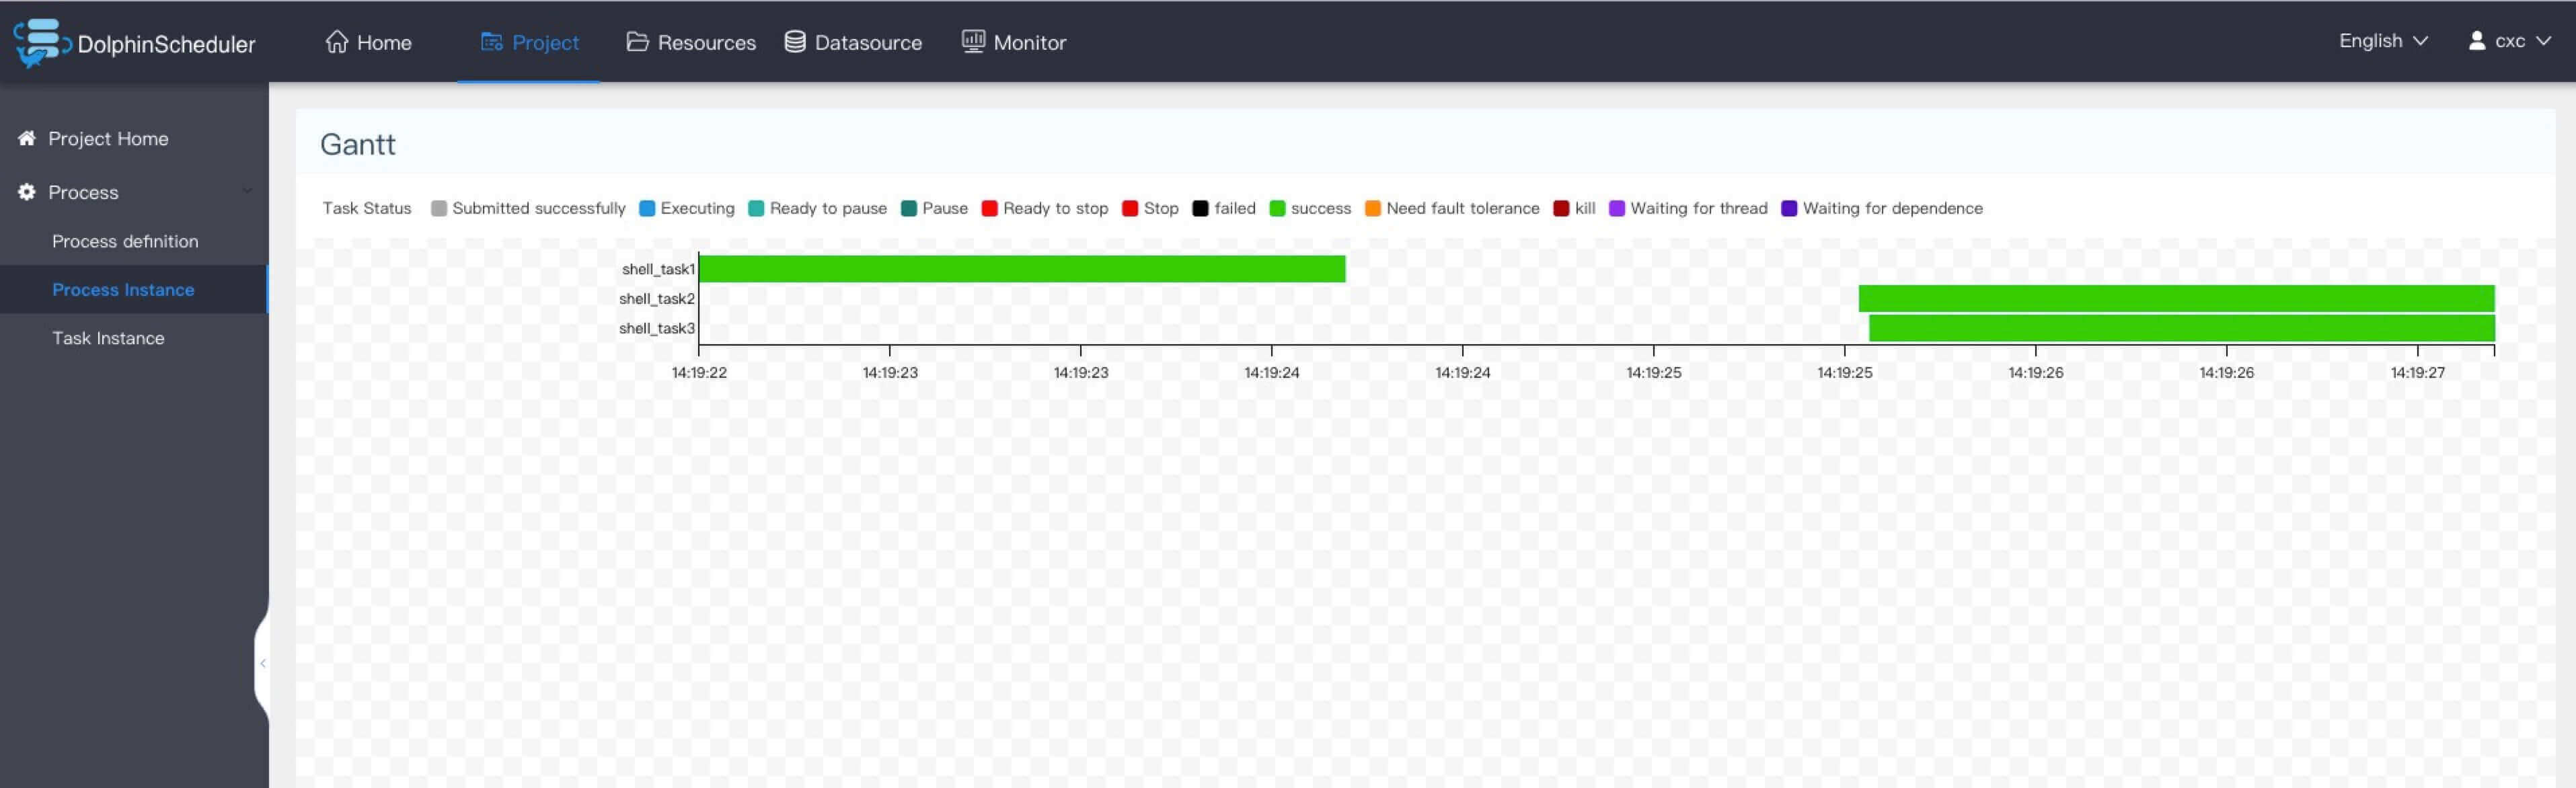Click the user avatar icon
Screen dimensions: 2576x788
point(2477,41)
